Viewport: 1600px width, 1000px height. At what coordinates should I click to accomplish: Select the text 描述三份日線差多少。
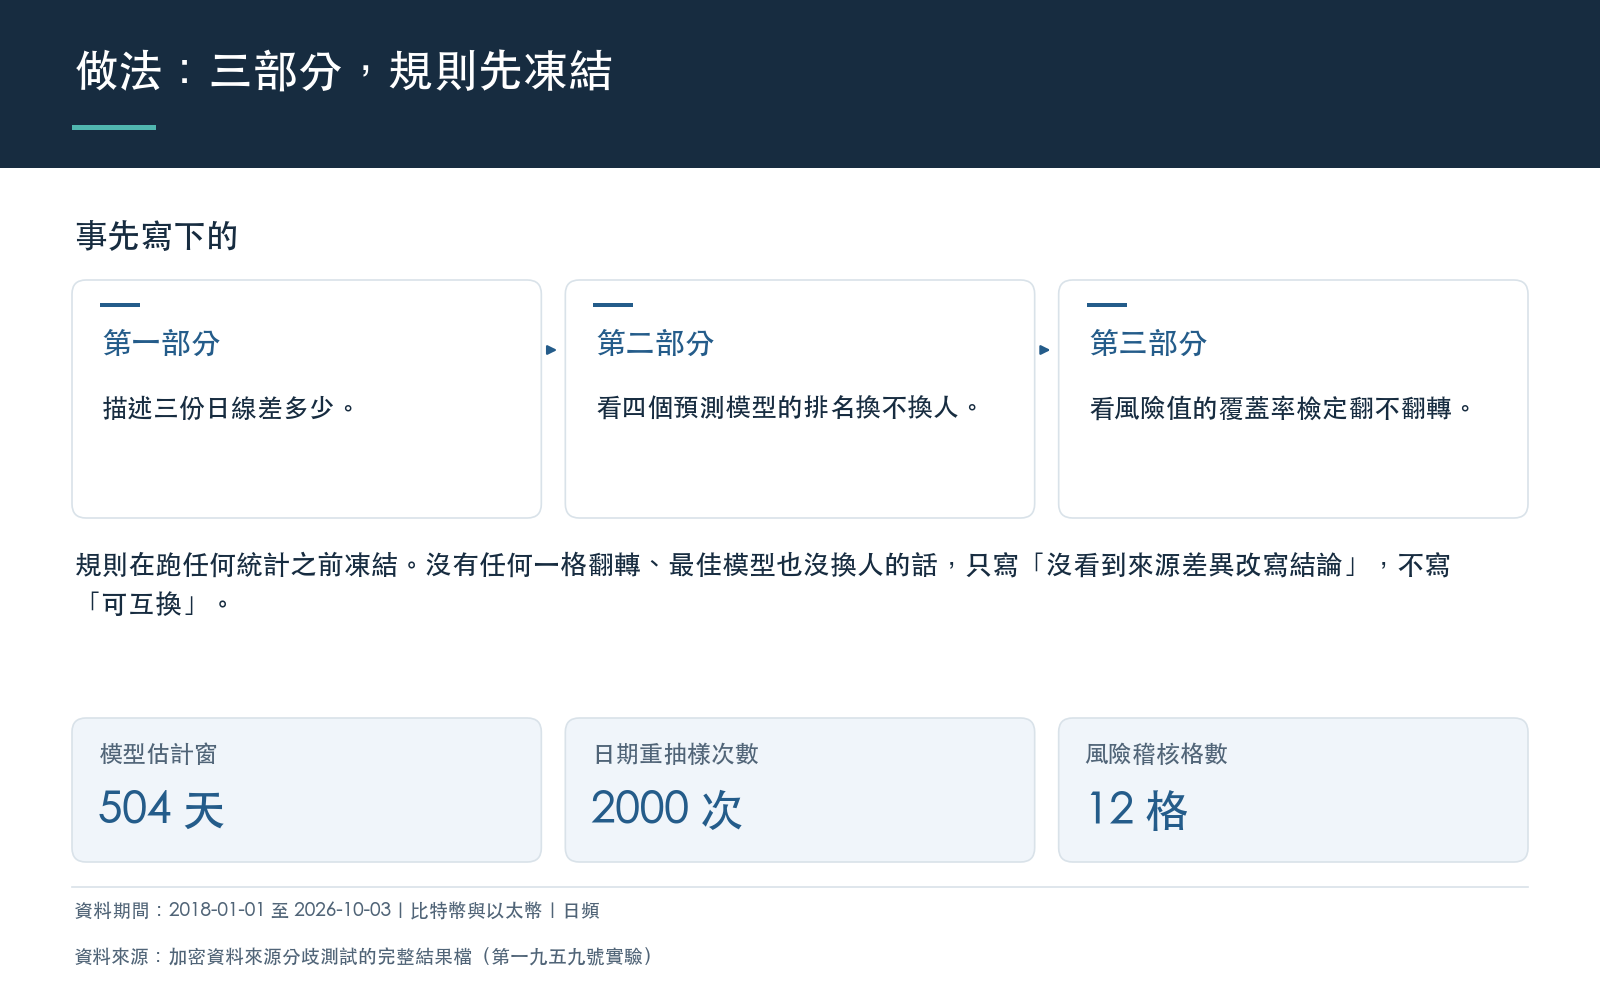tap(229, 408)
